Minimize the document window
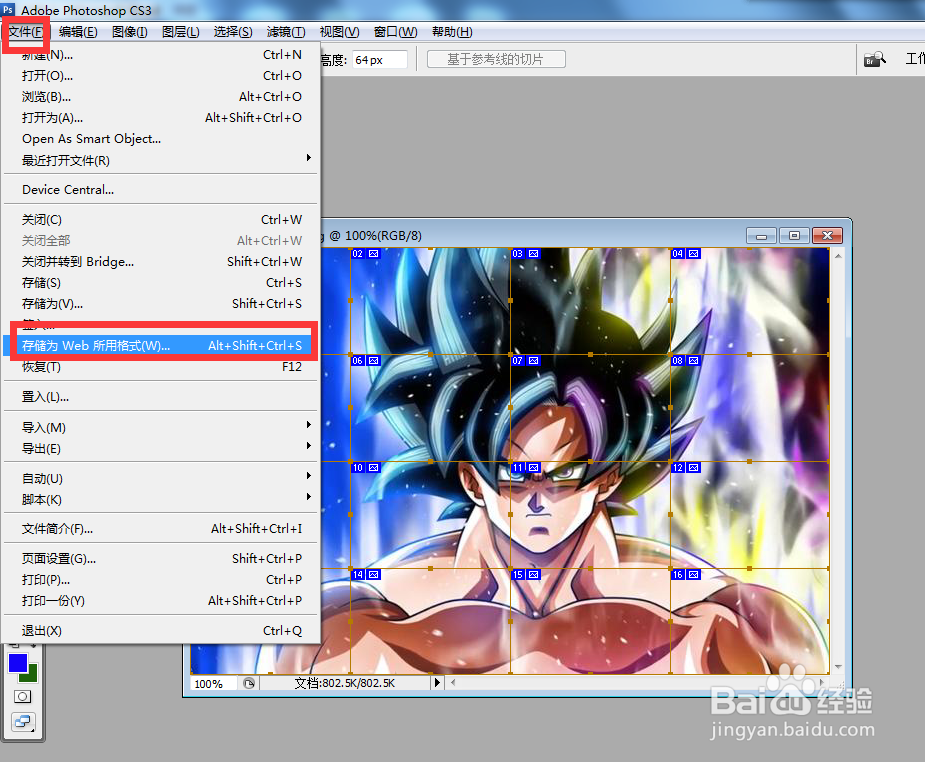 click(762, 236)
